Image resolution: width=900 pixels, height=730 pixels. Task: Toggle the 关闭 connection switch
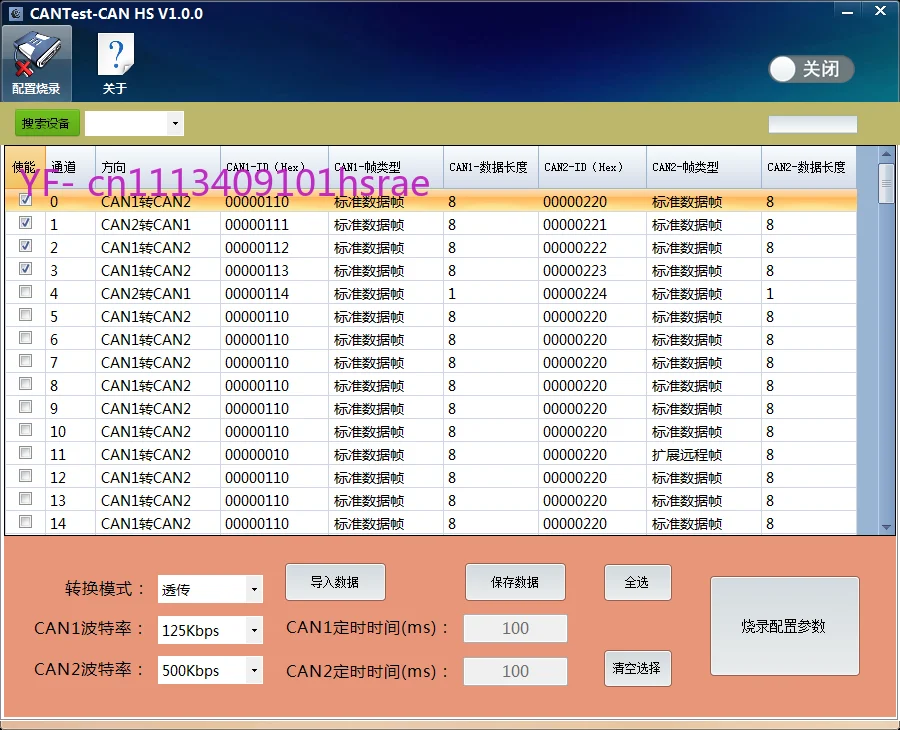(x=811, y=69)
